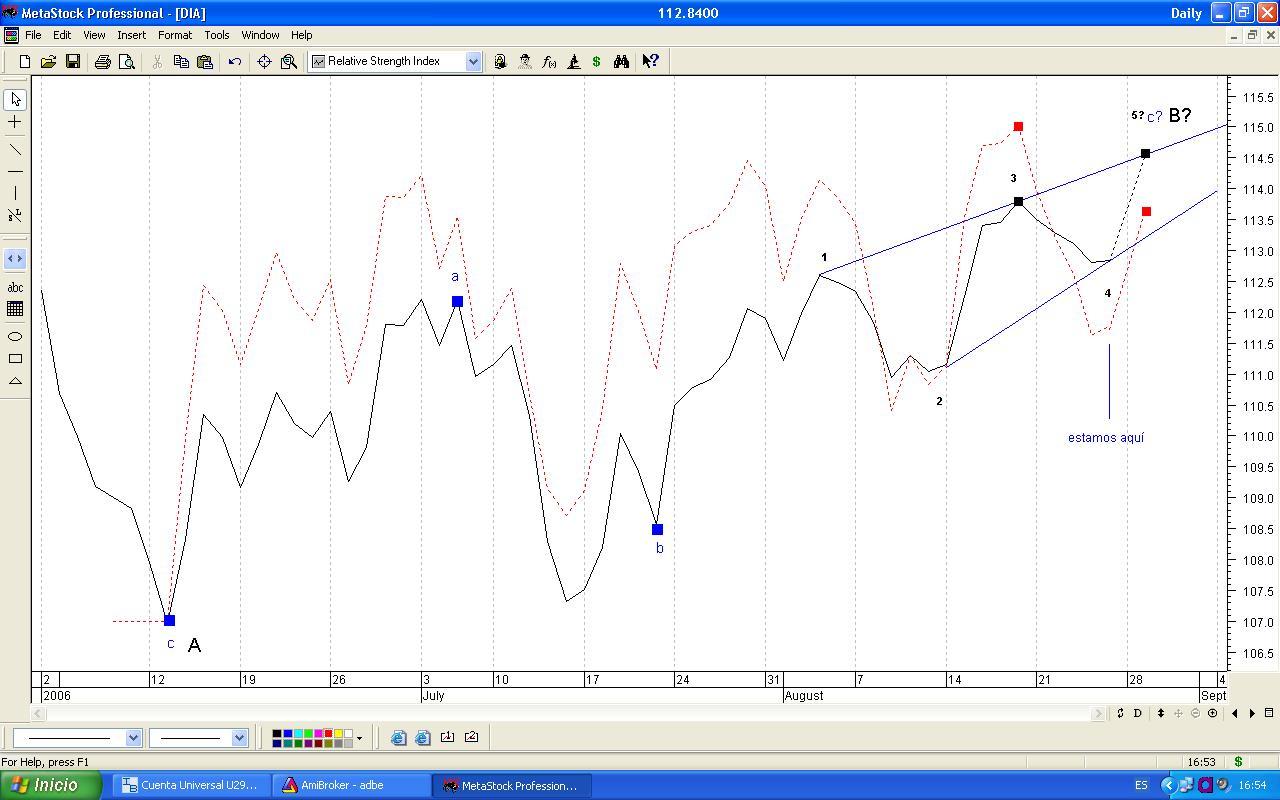Select the crosshair plus drawing tool
Image resolution: width=1280 pixels, height=800 pixels.
click(15, 122)
